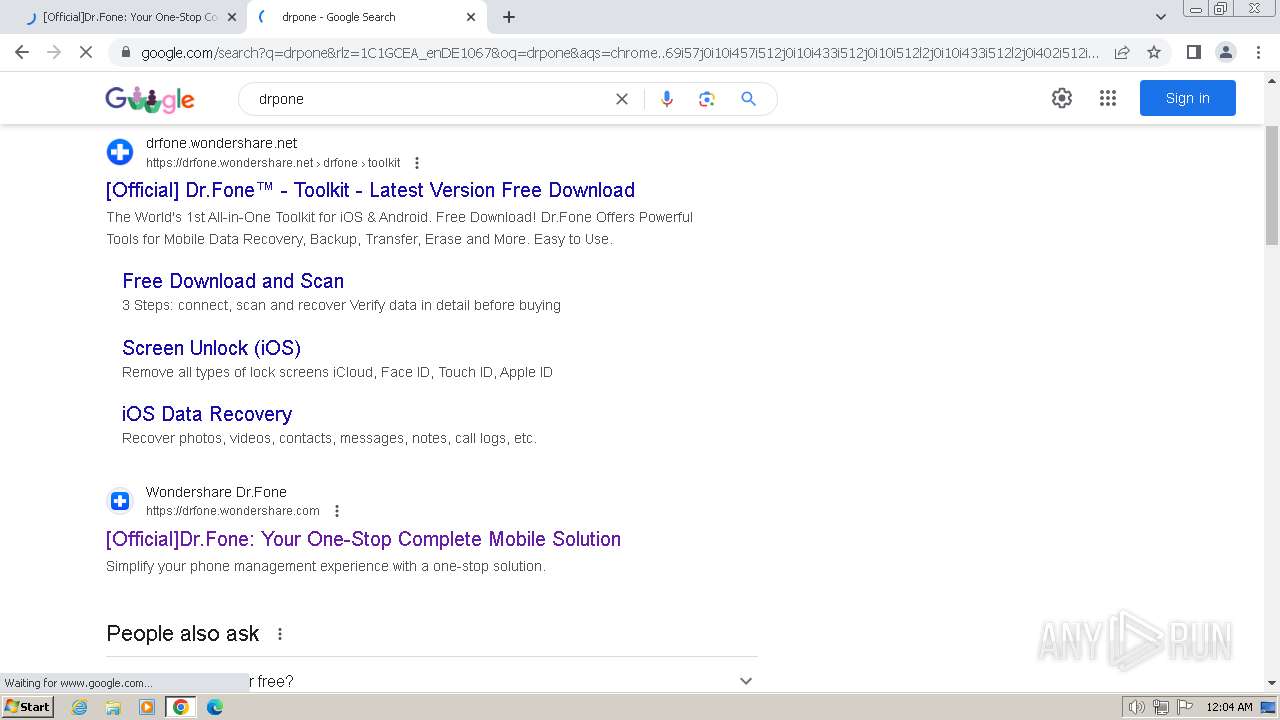Screen dimensions: 1280x720
Task: Go back to previous page
Action: click(22, 52)
